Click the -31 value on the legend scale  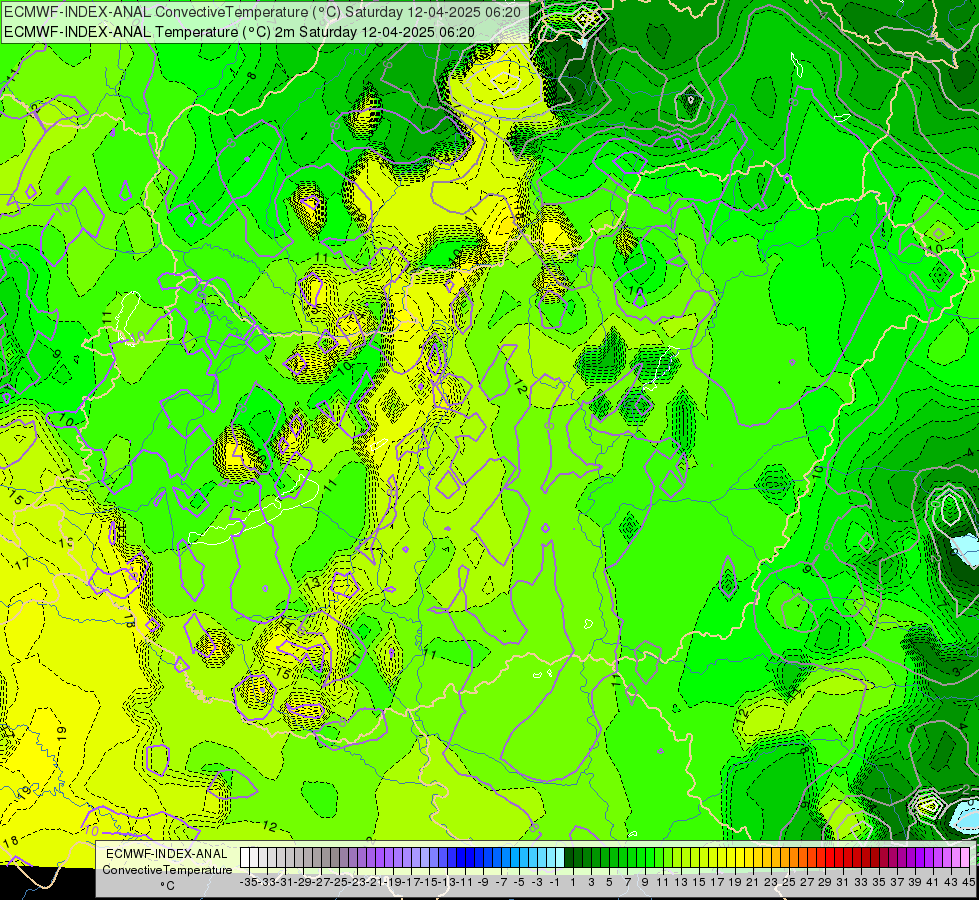[285, 882]
